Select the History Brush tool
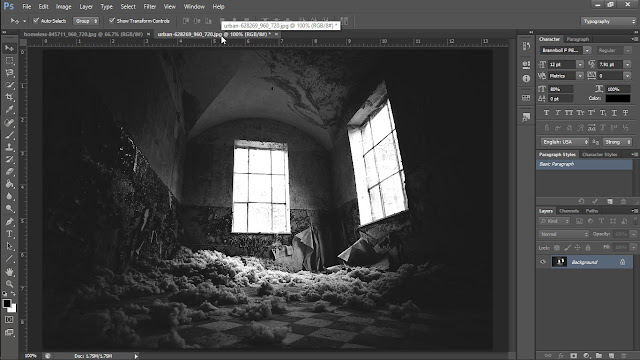Screen dimensions: 640x360 point(9,159)
